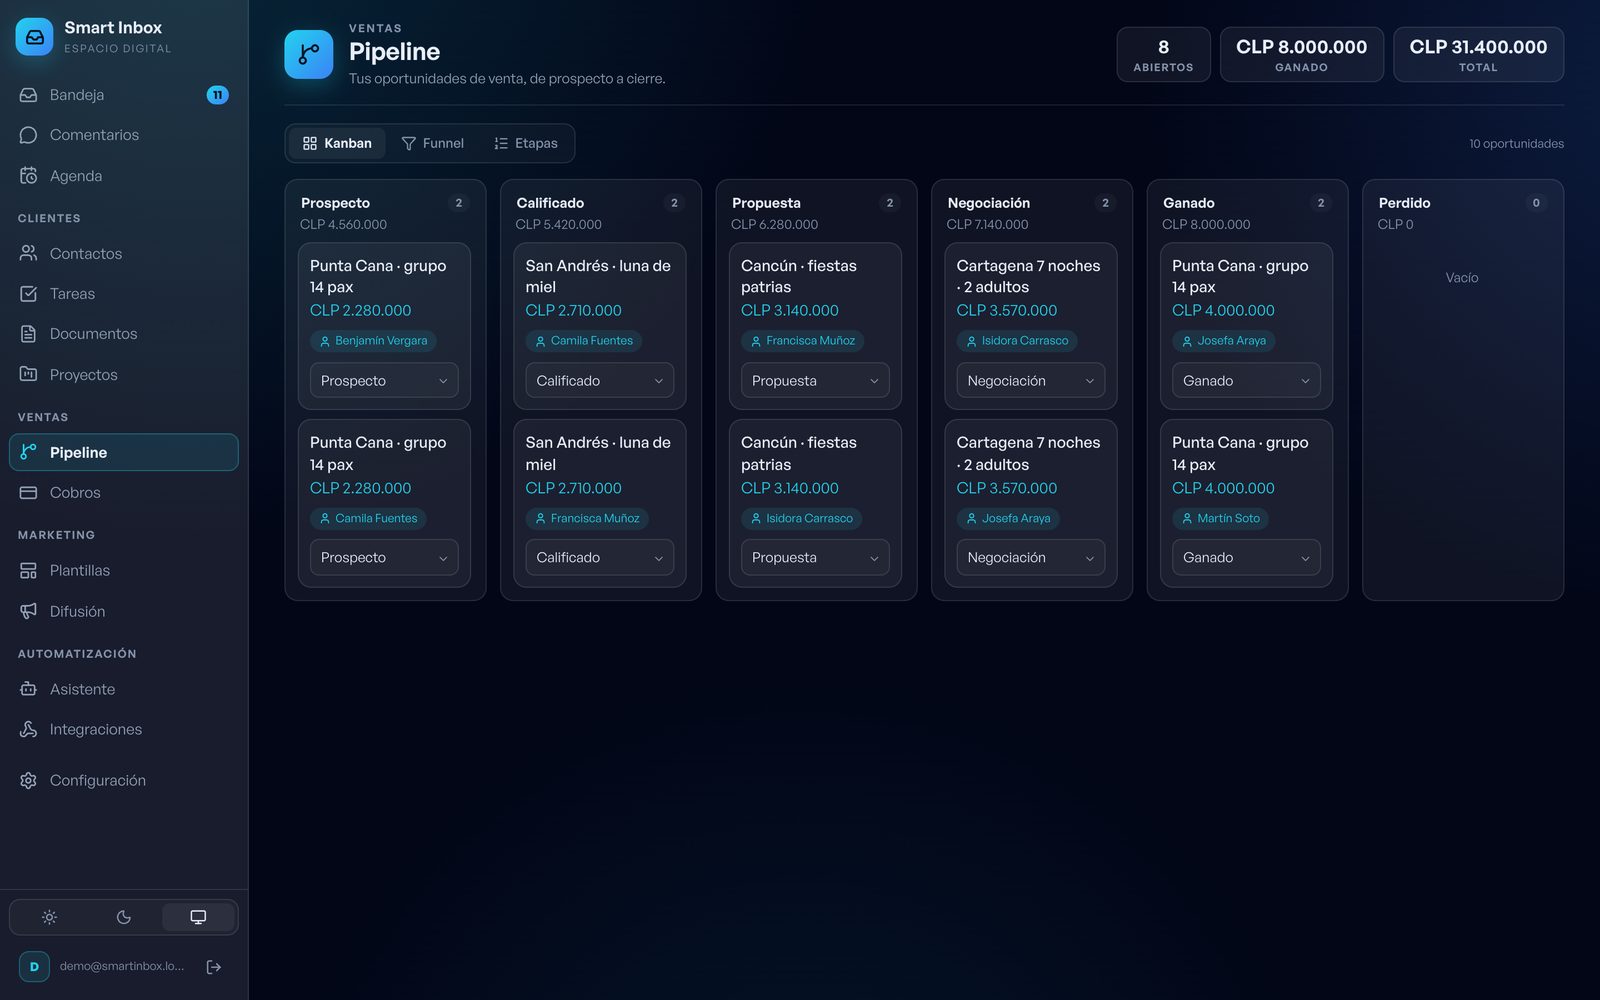The image size is (1600, 1000).
Task: Open Integraciones webhook icon
Action: (28, 730)
